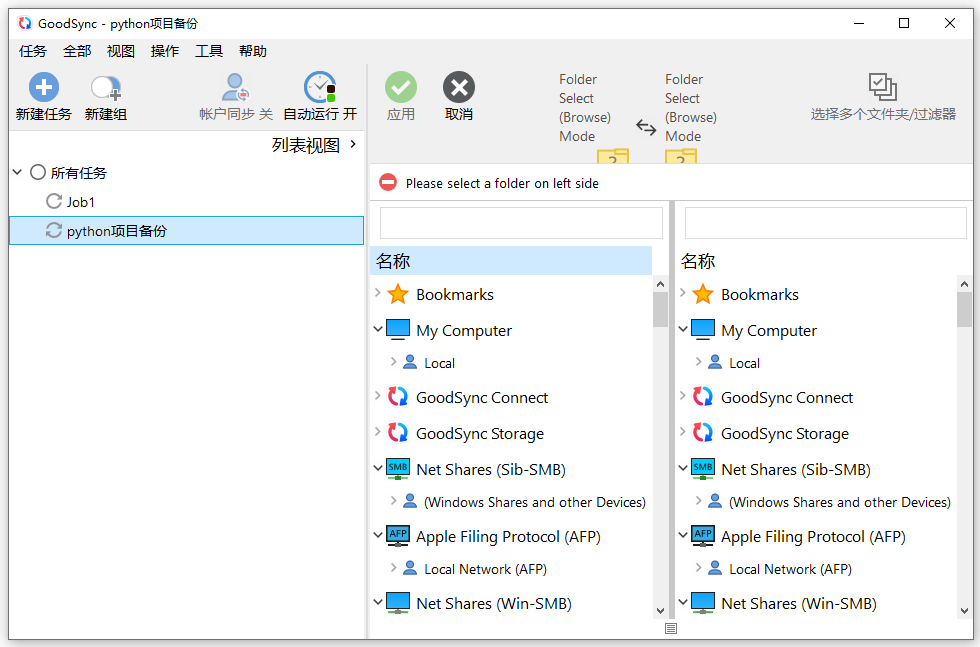Click left pane 名称 column header

coord(511,261)
